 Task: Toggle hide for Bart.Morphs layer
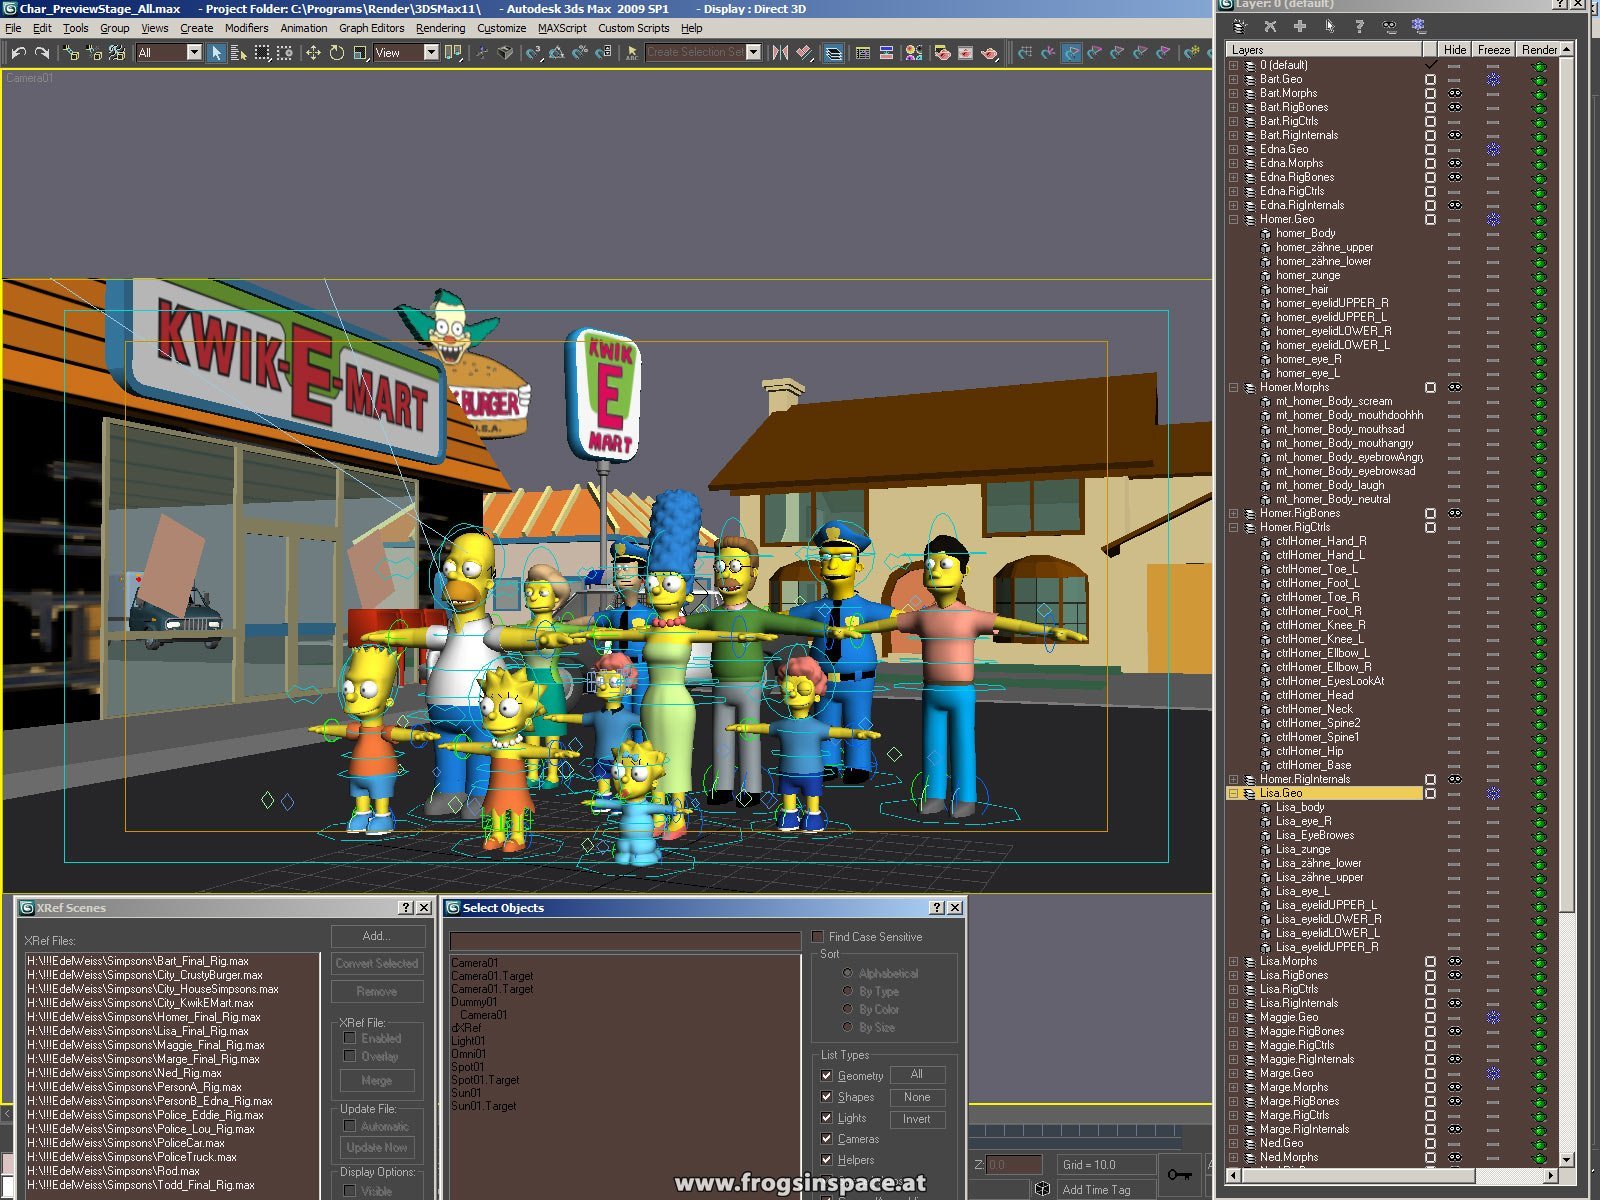pos(1455,93)
